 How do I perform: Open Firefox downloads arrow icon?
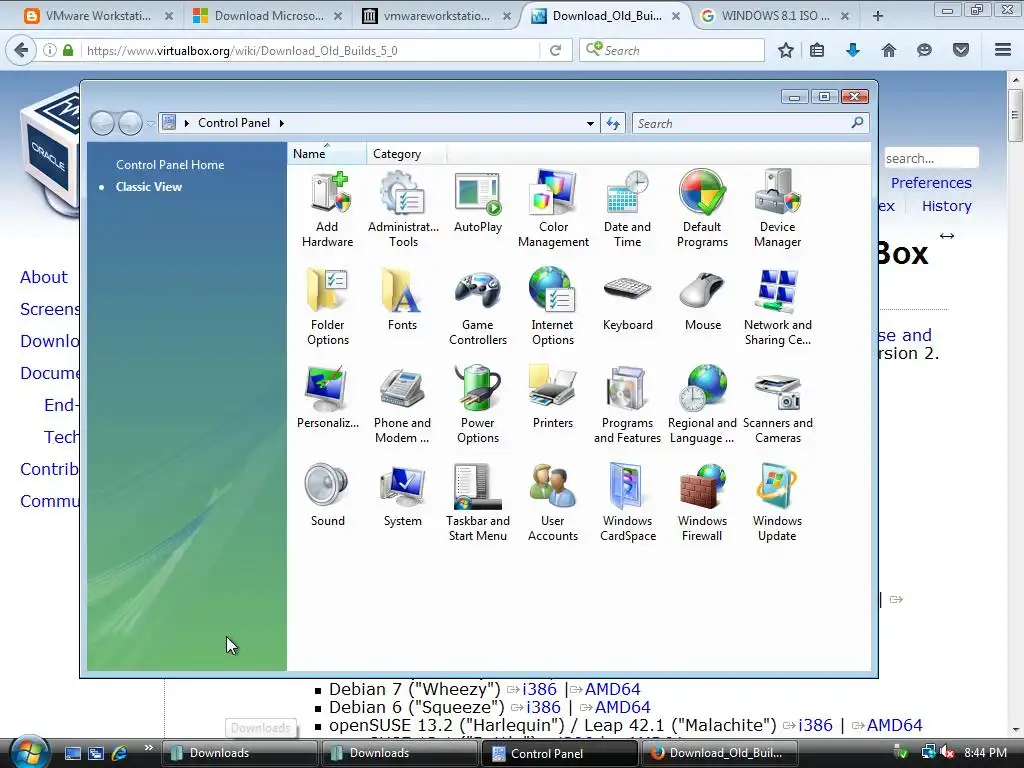coord(853,50)
